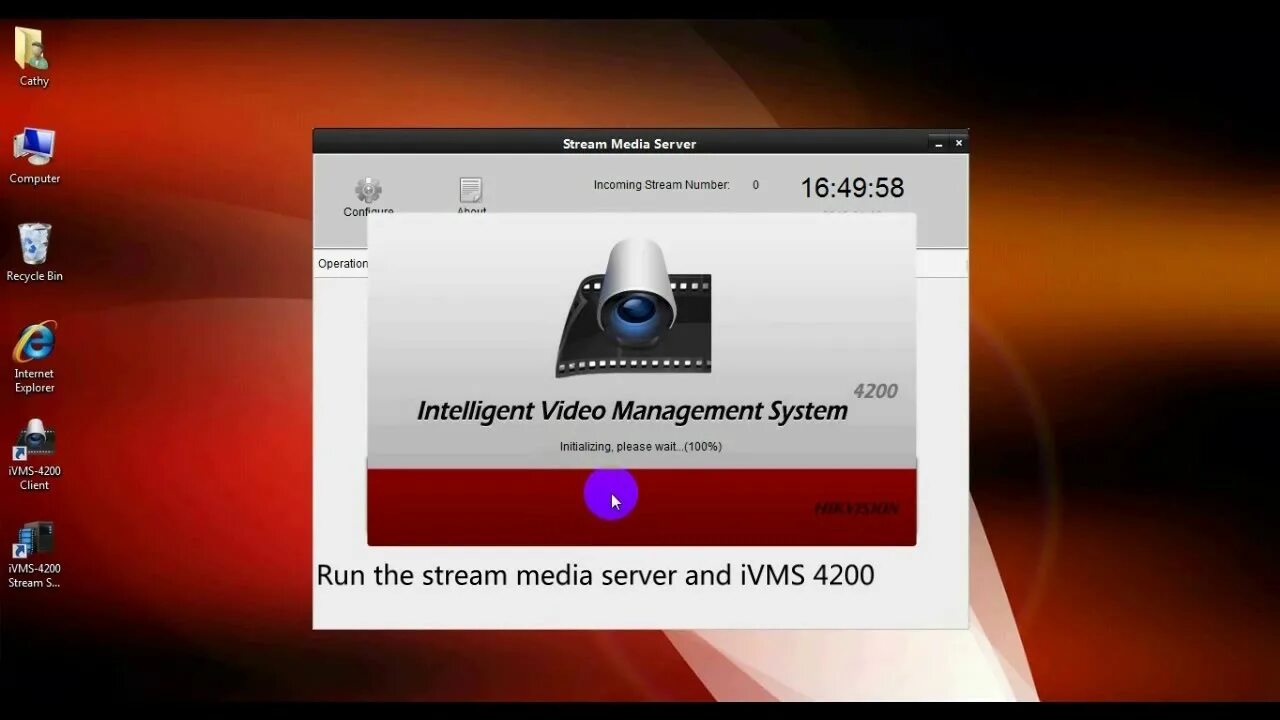Open About in Stream Media Server
Screen dimensions: 1280x720
coord(471,196)
